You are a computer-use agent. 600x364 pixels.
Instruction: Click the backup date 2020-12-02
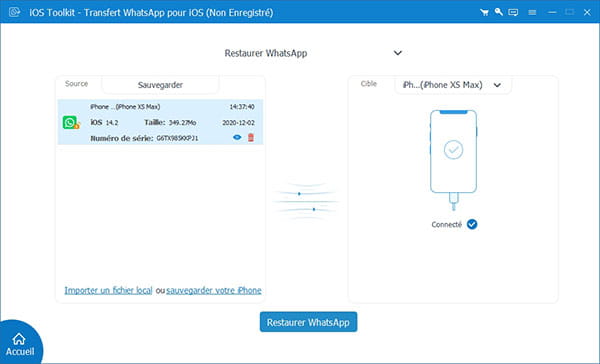coord(238,123)
